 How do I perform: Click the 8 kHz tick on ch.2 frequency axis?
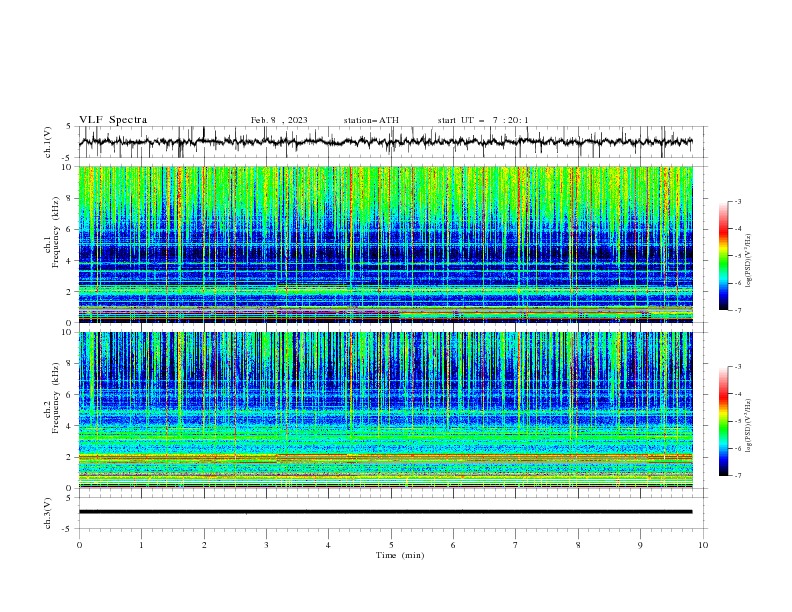pyautogui.click(x=70, y=364)
